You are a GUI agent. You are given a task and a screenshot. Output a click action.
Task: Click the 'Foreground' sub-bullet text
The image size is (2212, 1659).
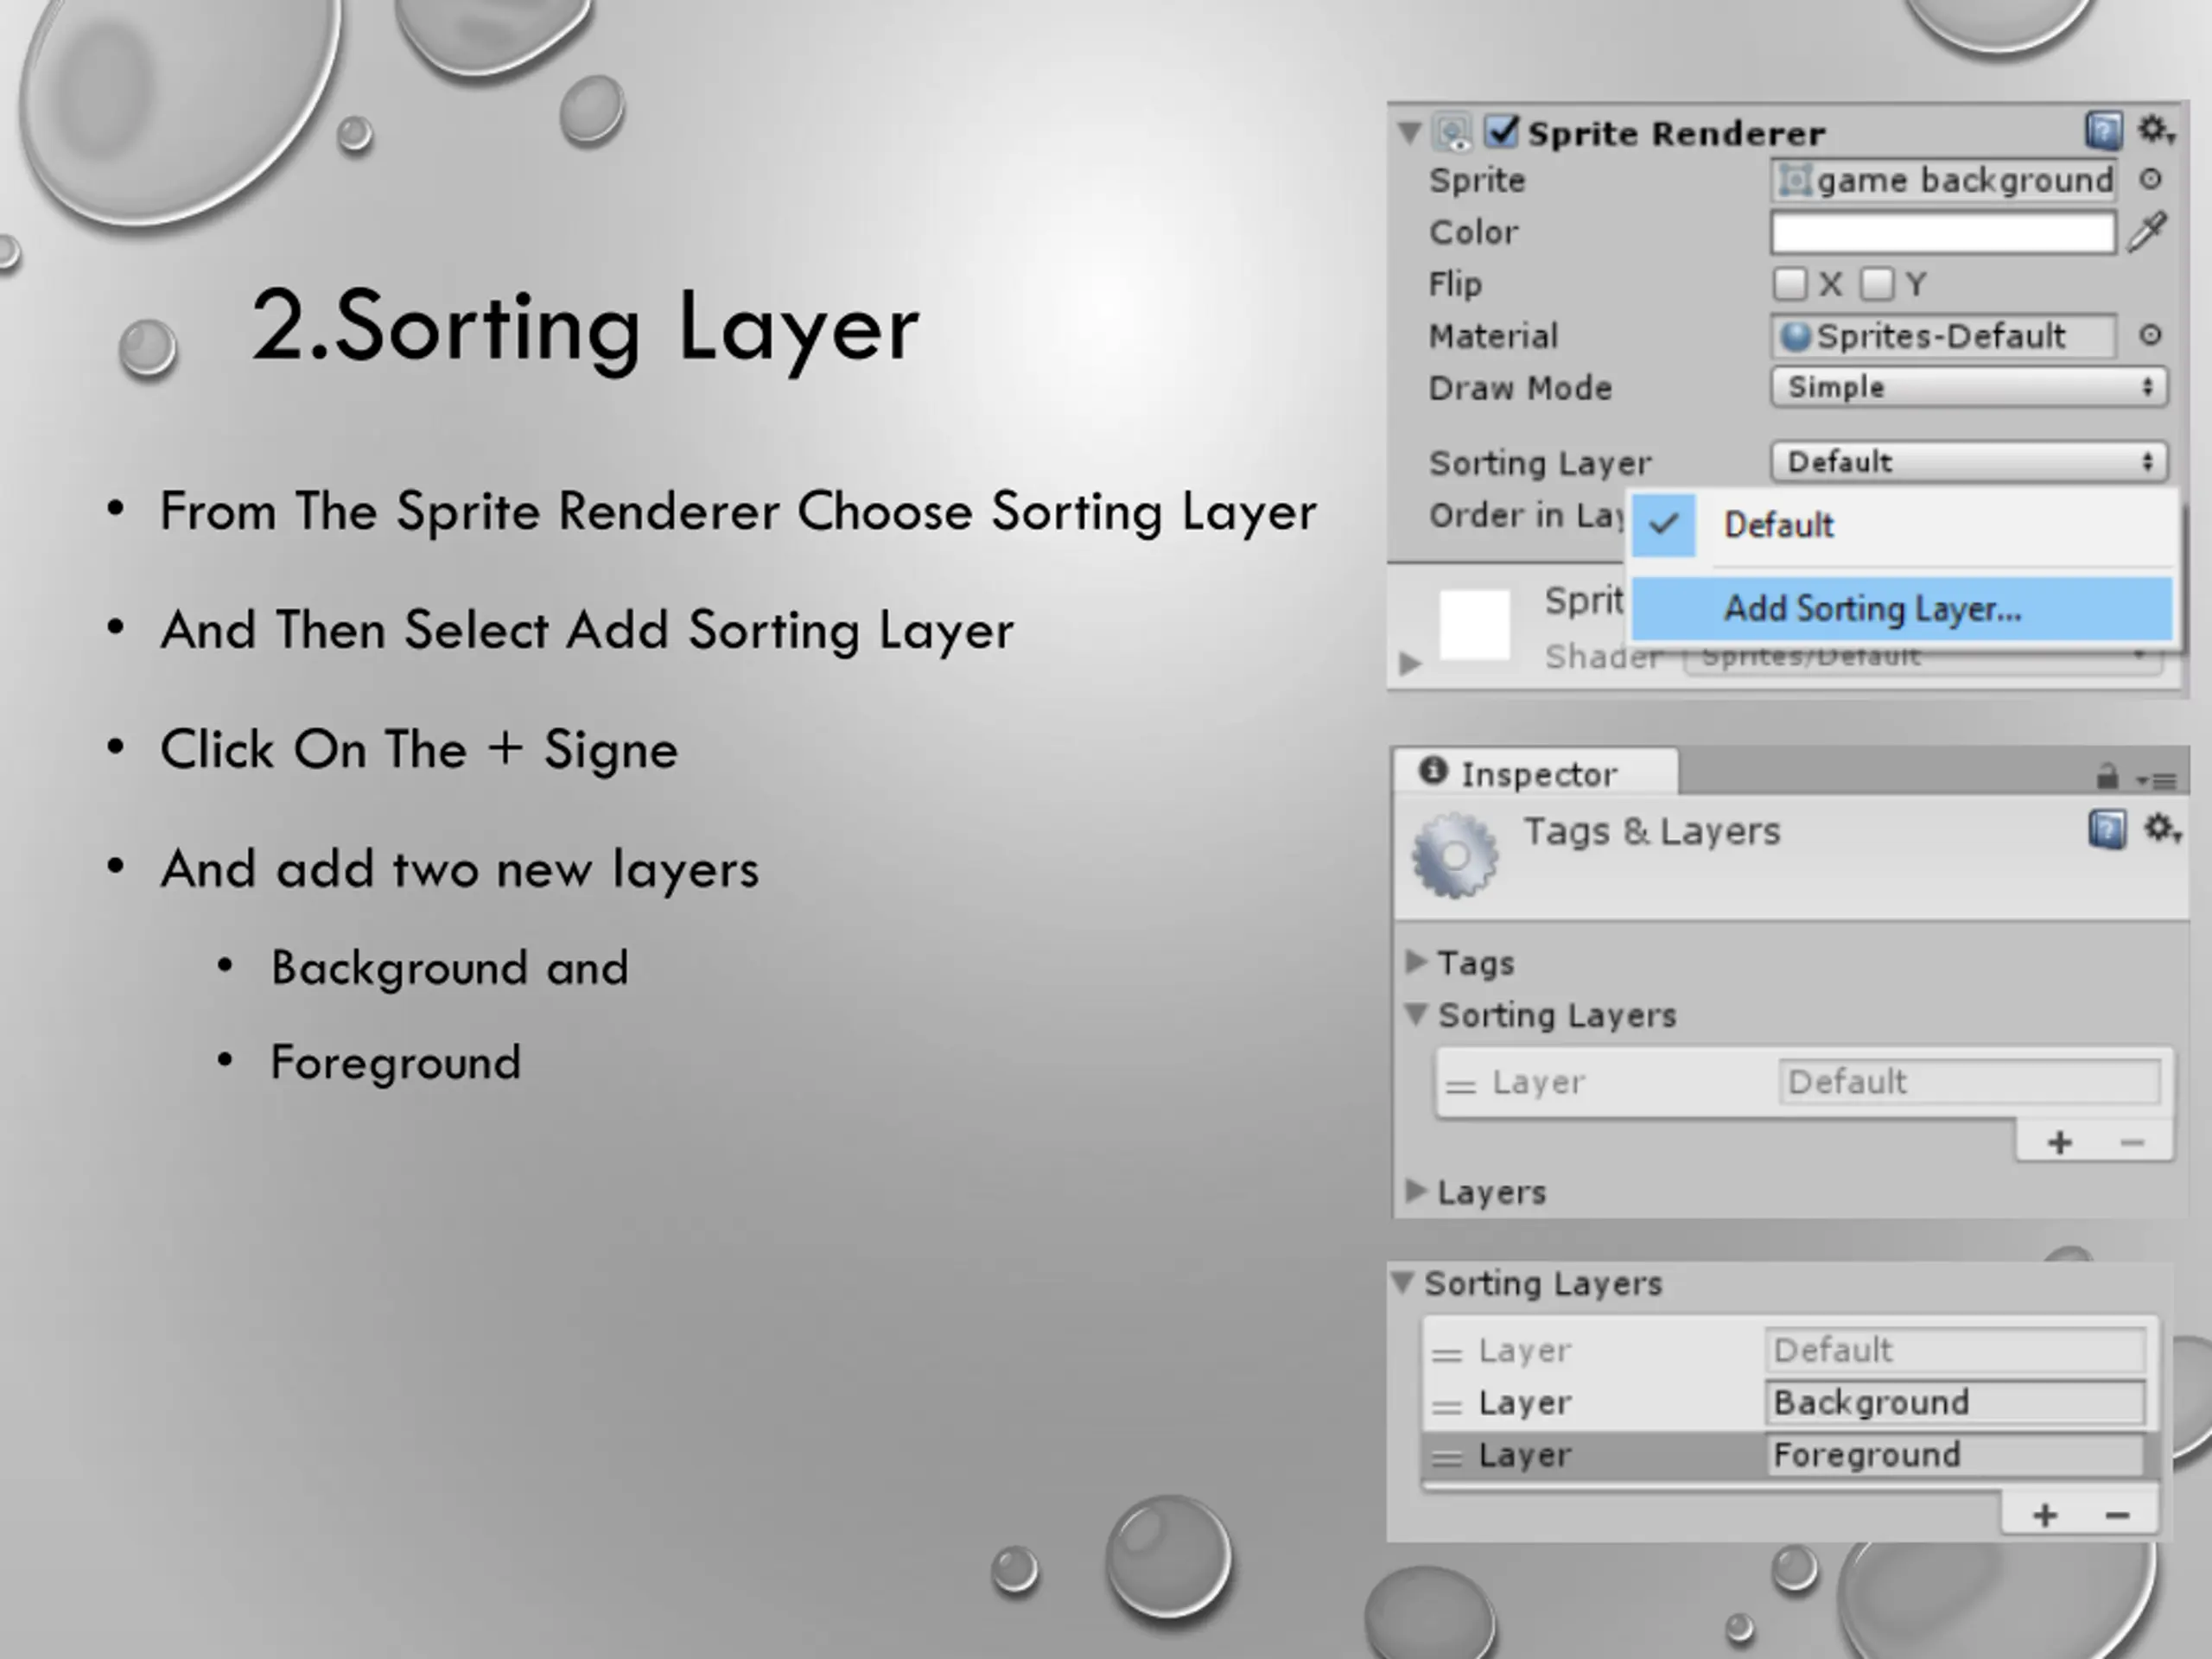pos(395,1062)
